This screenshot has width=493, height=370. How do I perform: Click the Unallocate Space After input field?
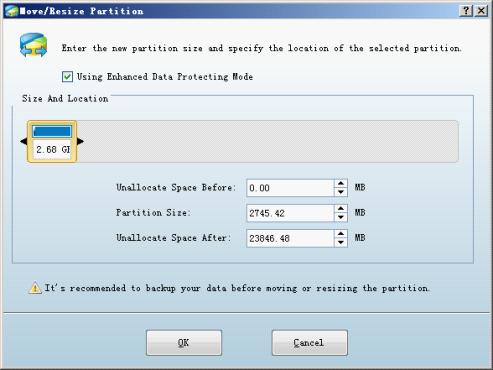(x=290, y=238)
